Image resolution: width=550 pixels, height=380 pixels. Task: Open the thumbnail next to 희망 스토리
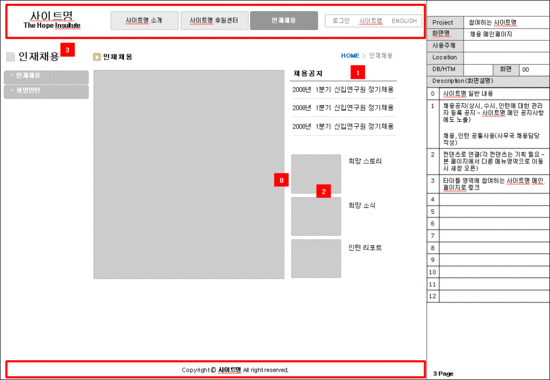coord(316,174)
